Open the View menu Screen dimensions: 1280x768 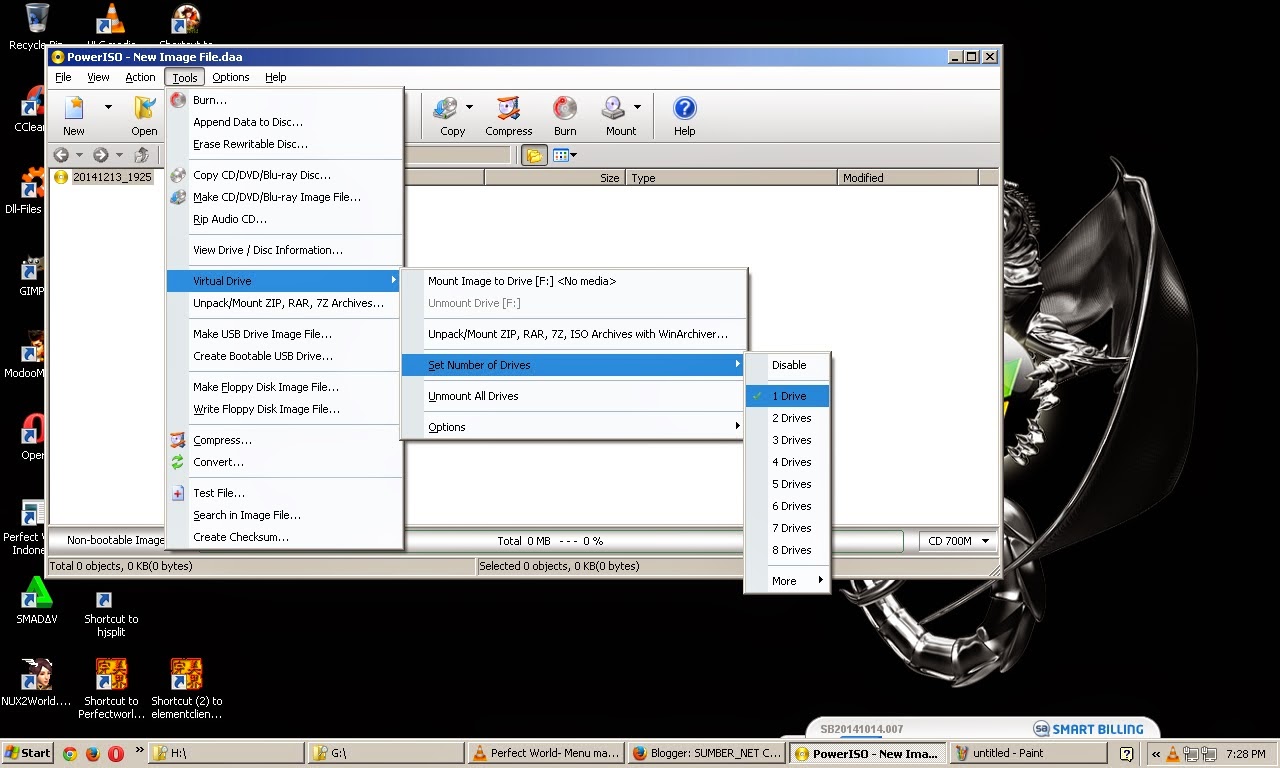pos(98,77)
